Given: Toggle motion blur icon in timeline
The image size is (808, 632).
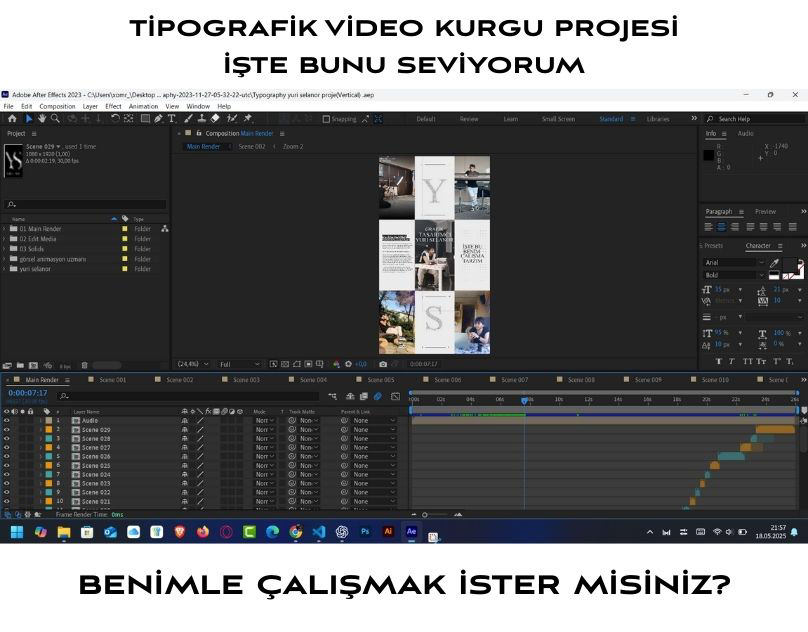Looking at the screenshot, I should tap(378, 396).
